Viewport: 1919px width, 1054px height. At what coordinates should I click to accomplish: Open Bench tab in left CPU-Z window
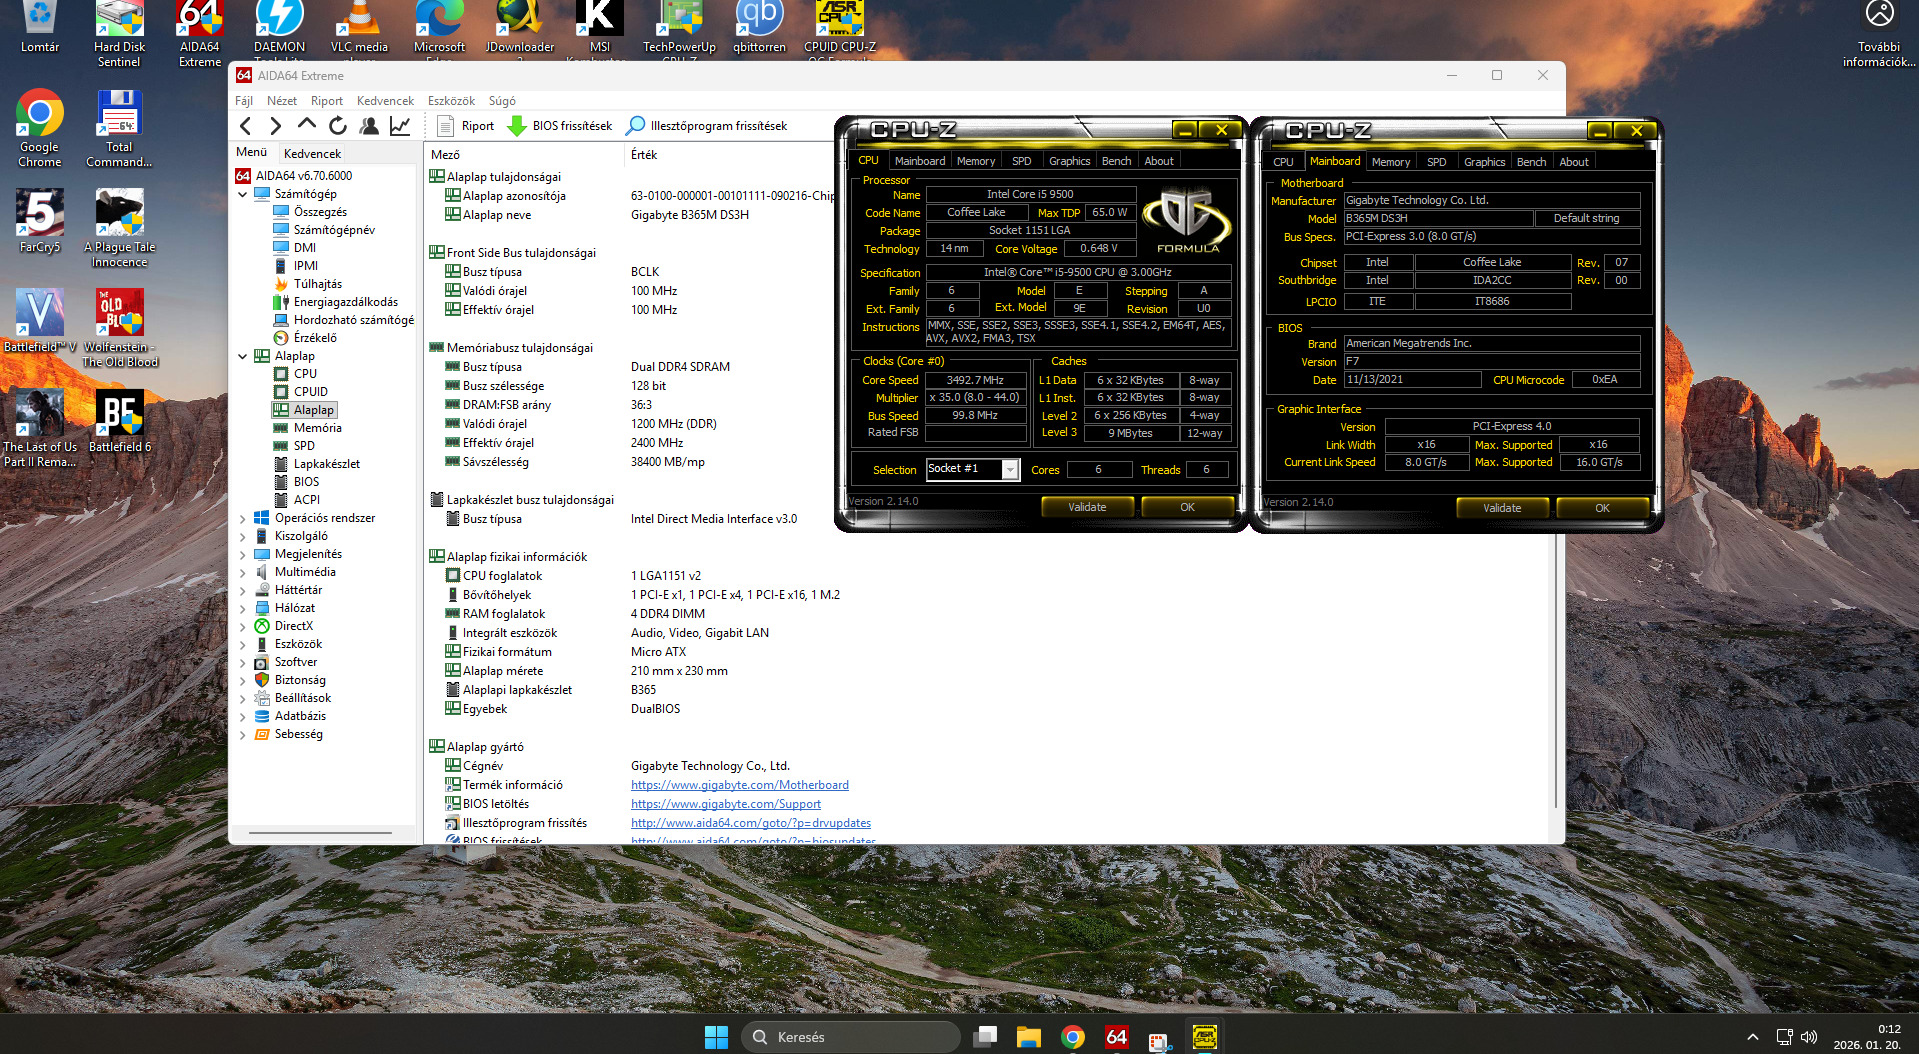tap(1116, 161)
